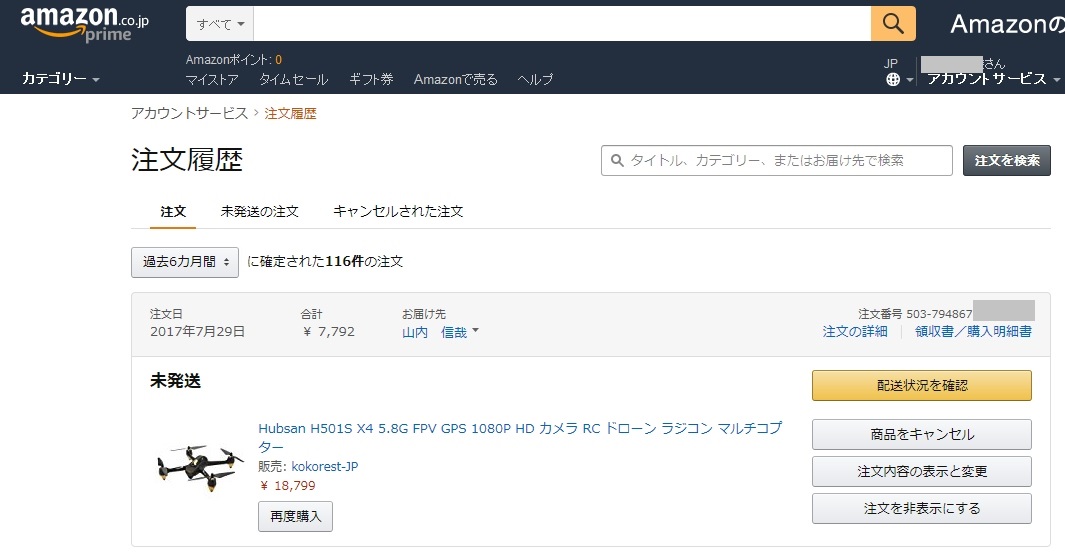Open the タイムセール menu link
The image size is (1065, 554).
tap(293, 80)
